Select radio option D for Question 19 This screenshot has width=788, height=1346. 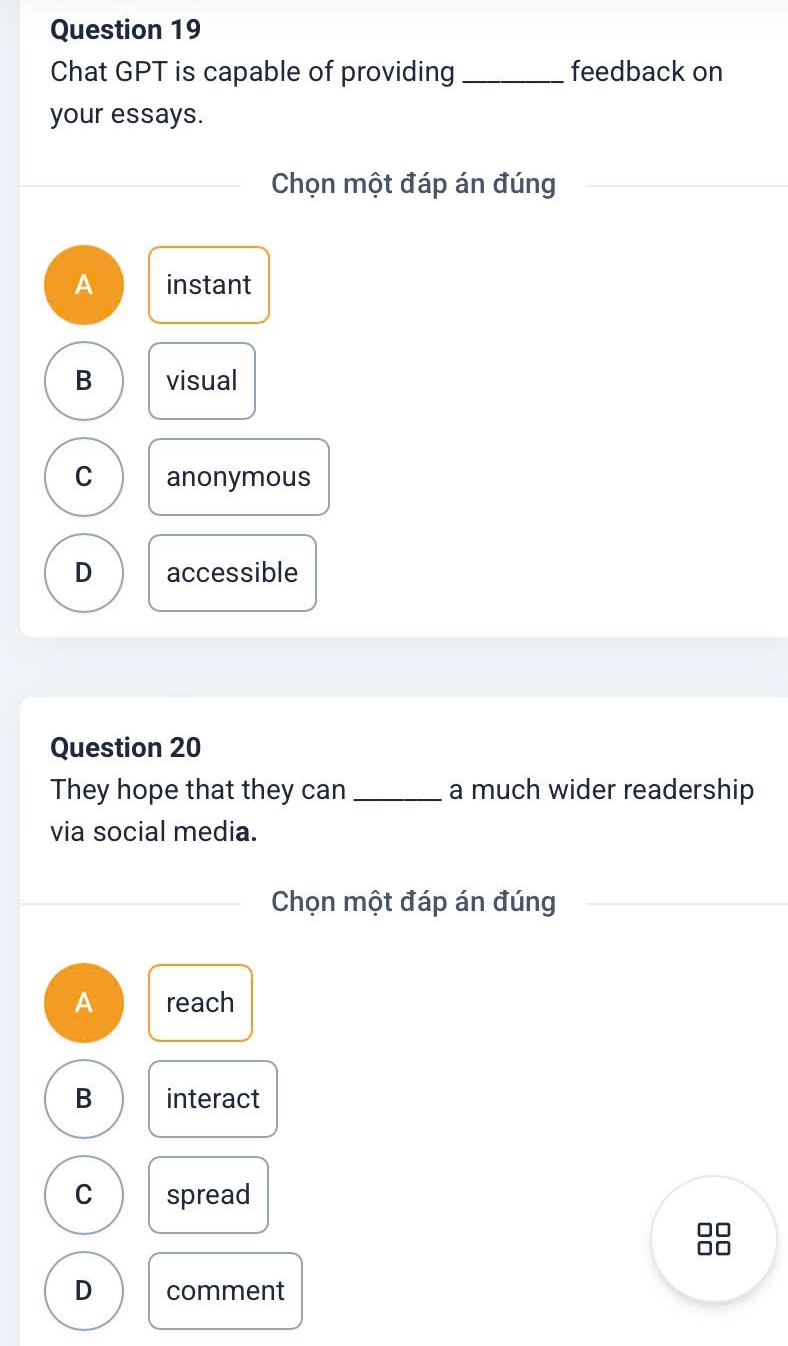[x=85, y=573]
